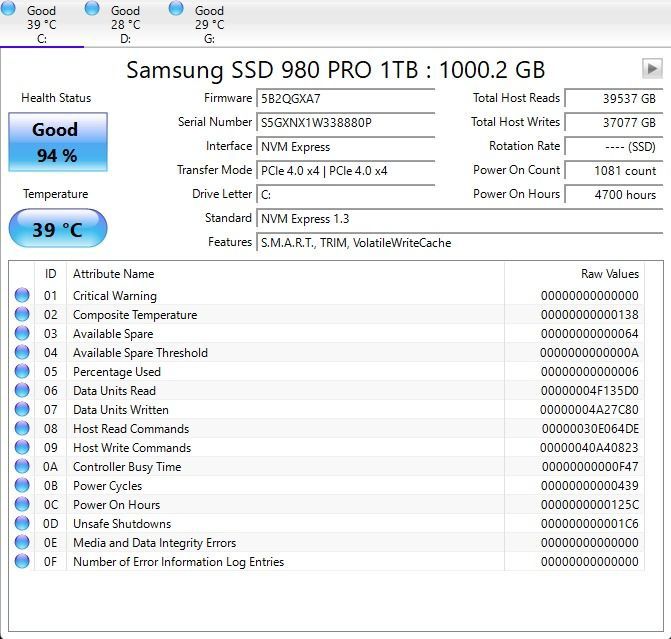Screen dimensions: 671x639
Task: Select the Data Units Written attribute name
Action: (x=121, y=410)
